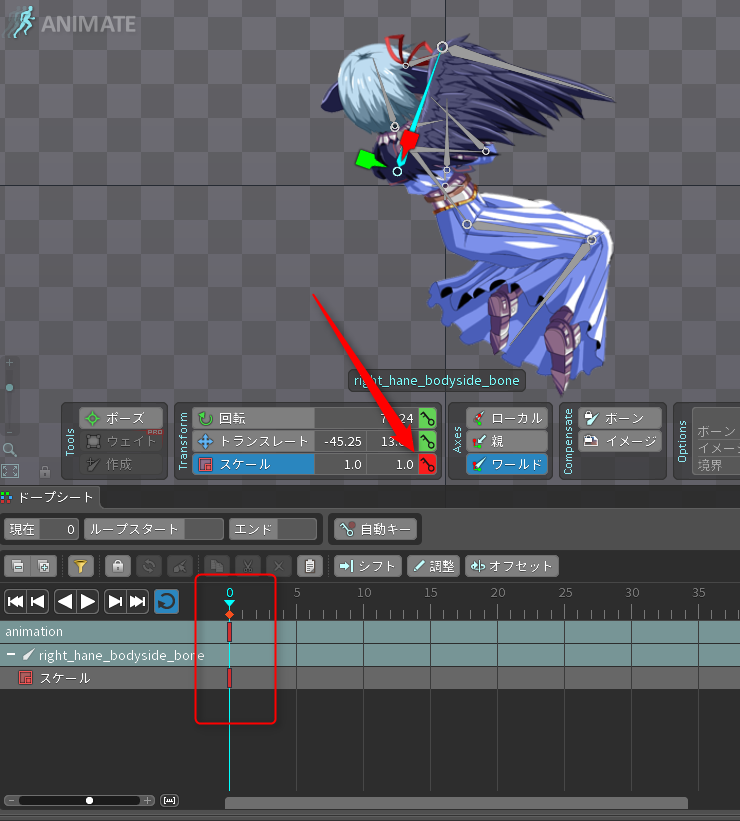The image size is (740, 821).
Task: Click the 調整 (Adjust) button
Action: 434,566
